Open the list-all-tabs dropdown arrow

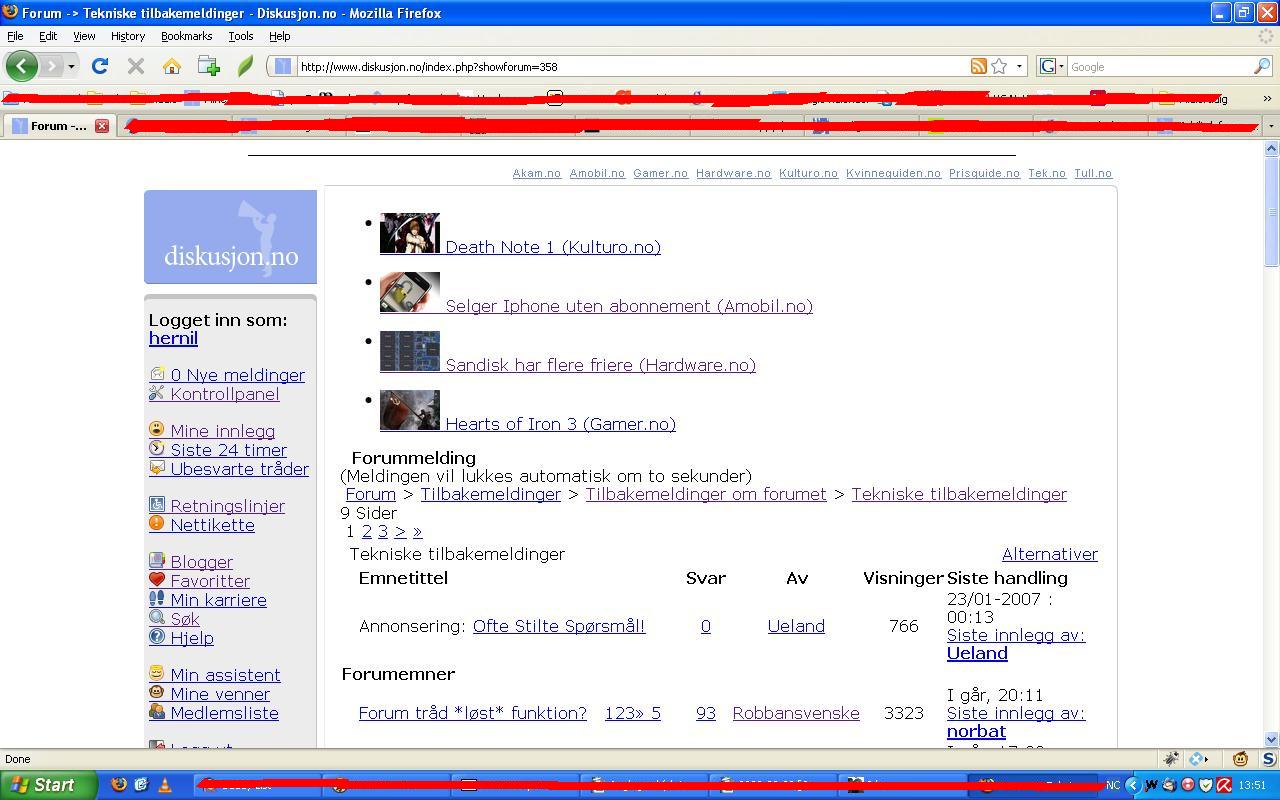[1271, 126]
